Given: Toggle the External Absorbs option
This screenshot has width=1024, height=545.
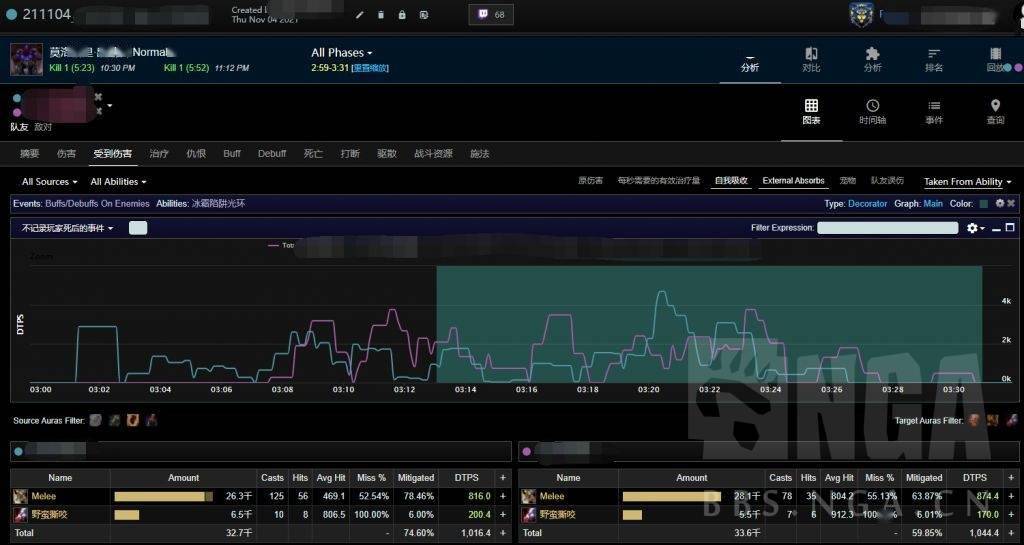Looking at the screenshot, I should click(793, 181).
